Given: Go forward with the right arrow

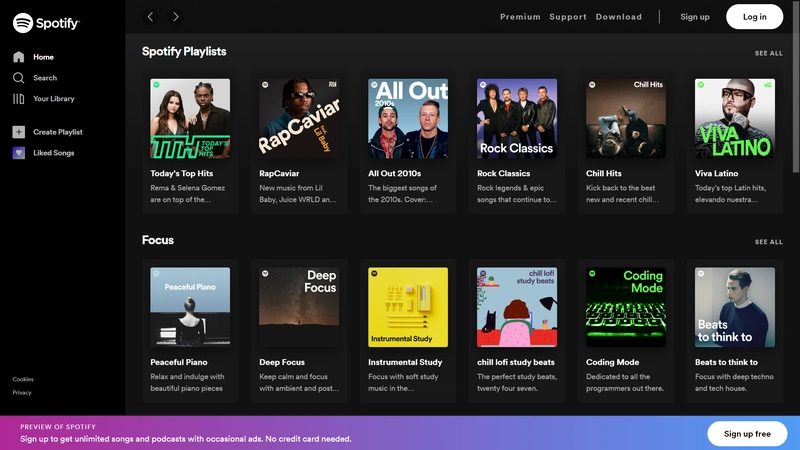Looking at the screenshot, I should pos(176,17).
